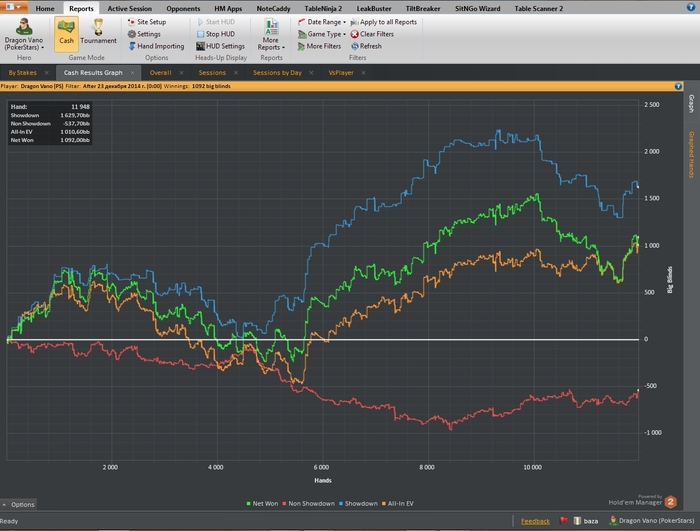Select the Graphed Hands side tab
The width and height of the screenshot is (700, 531).
point(691,155)
